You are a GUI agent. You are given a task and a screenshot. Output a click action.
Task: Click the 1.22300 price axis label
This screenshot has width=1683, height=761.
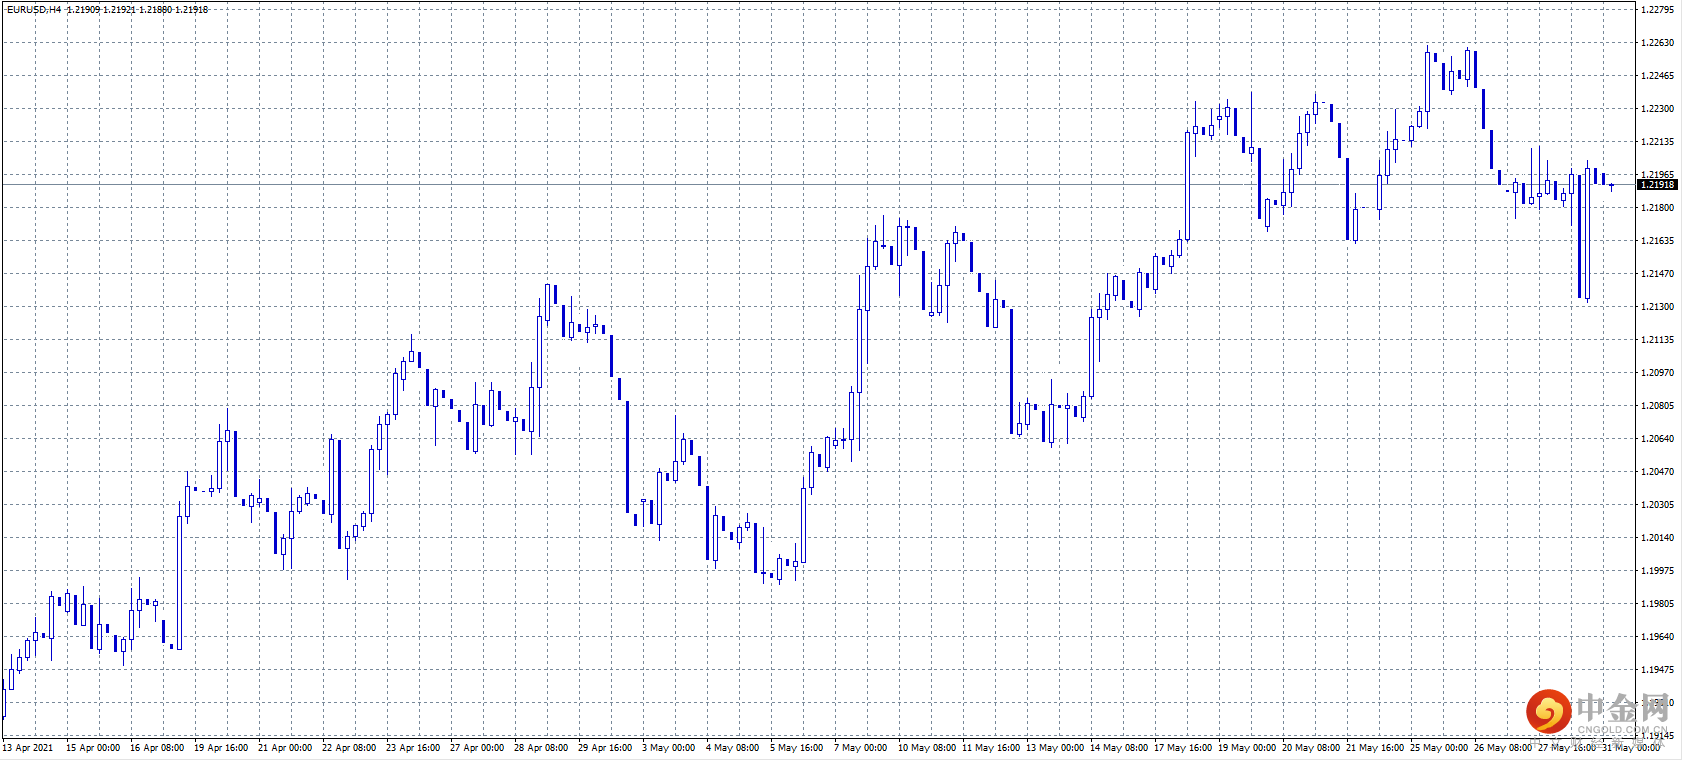(1657, 109)
